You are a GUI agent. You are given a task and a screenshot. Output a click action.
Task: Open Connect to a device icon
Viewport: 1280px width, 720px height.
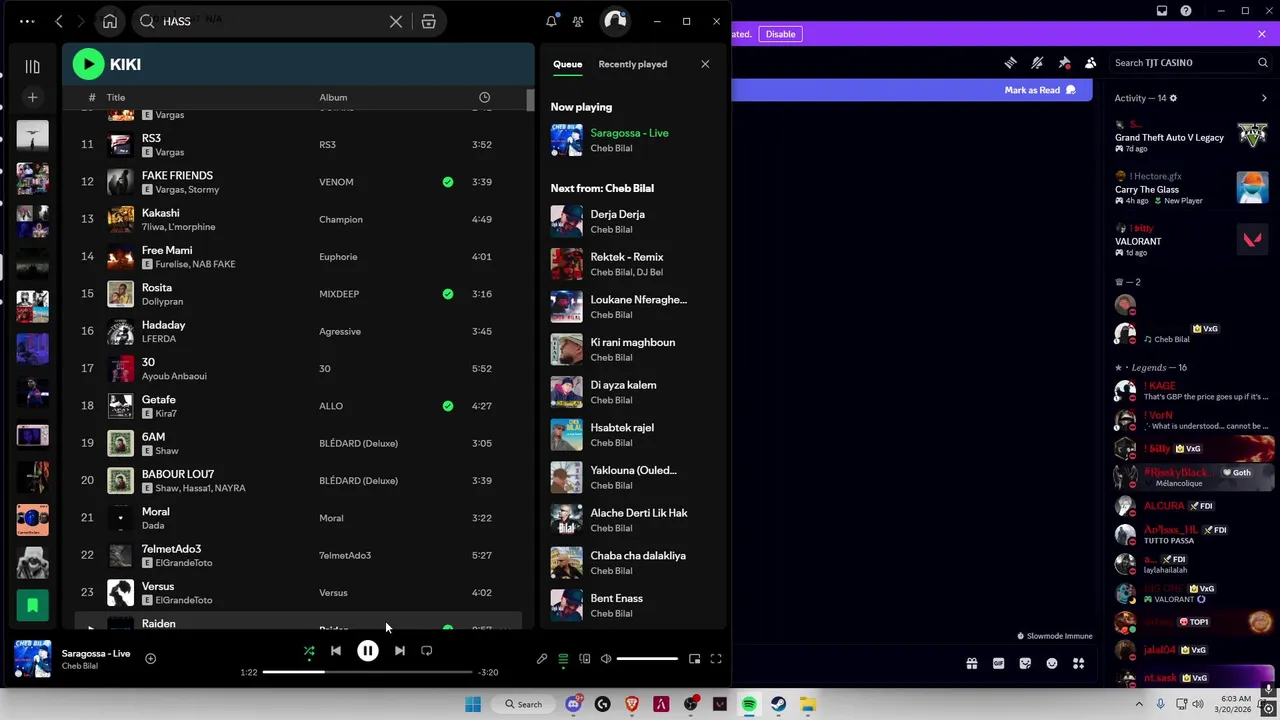[x=585, y=659]
